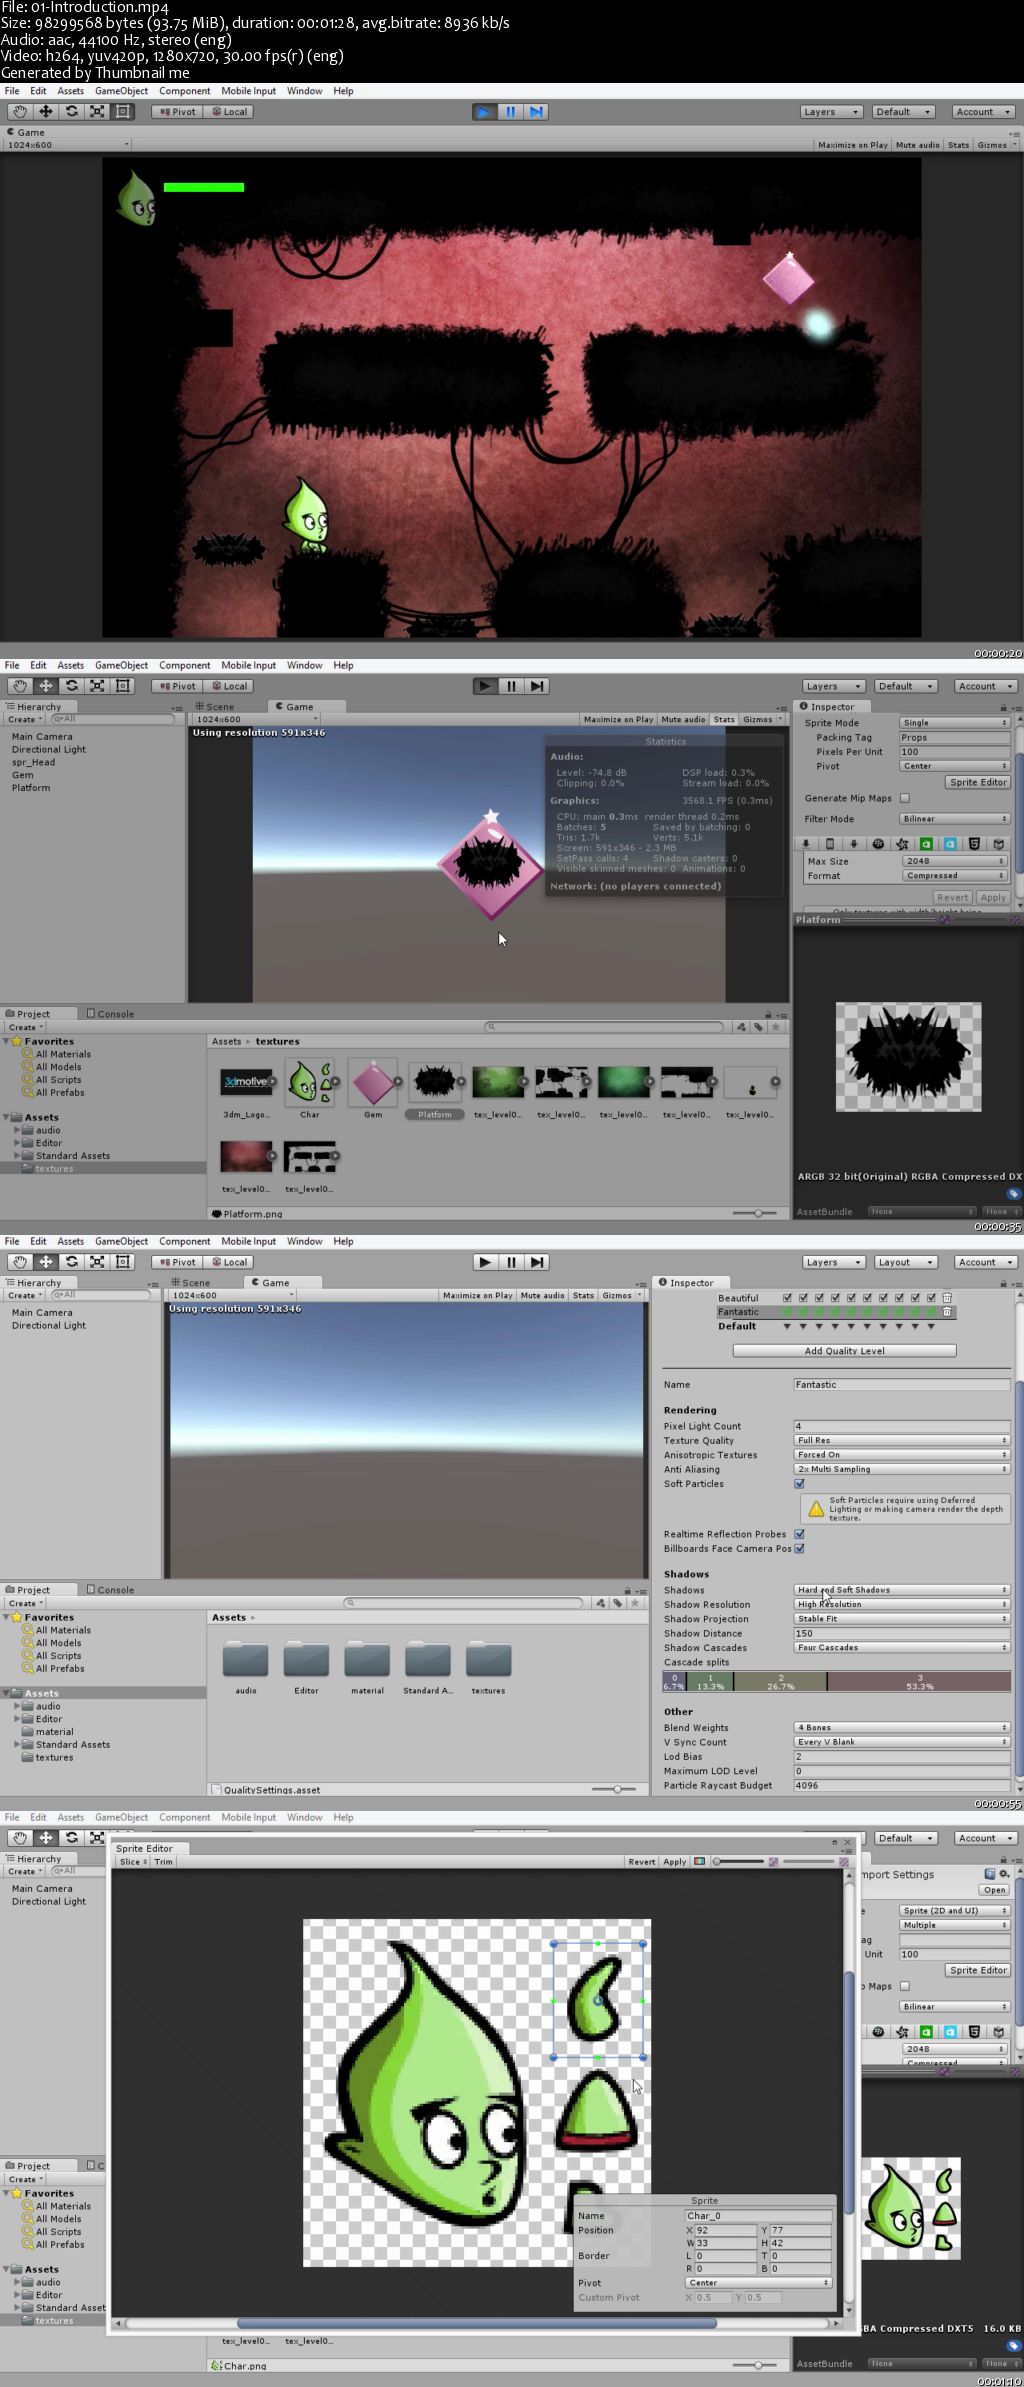Viewport: 1024px width, 2387px height.
Task: Click the horn sprite selection in the Sprite Editor
Action: pyautogui.click(x=598, y=2001)
